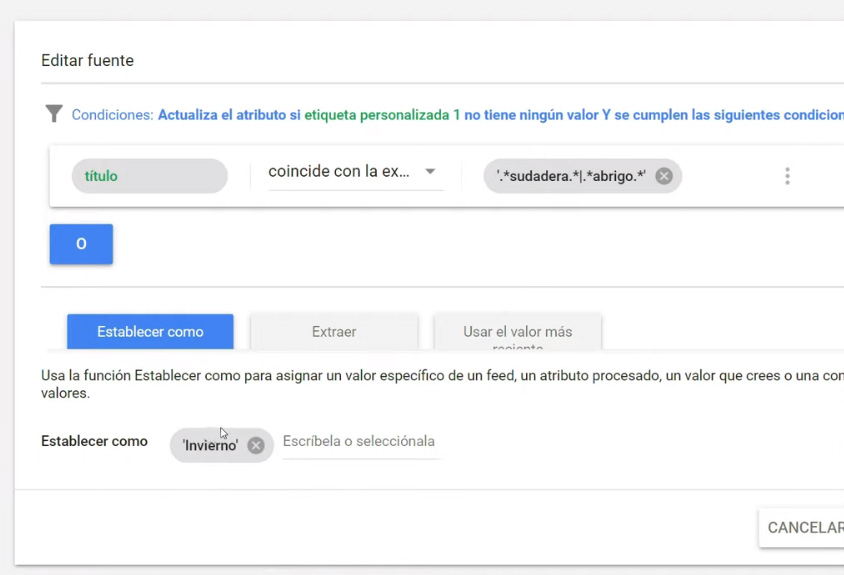
Task: Open the three-dot condition options menu
Action: (787, 176)
